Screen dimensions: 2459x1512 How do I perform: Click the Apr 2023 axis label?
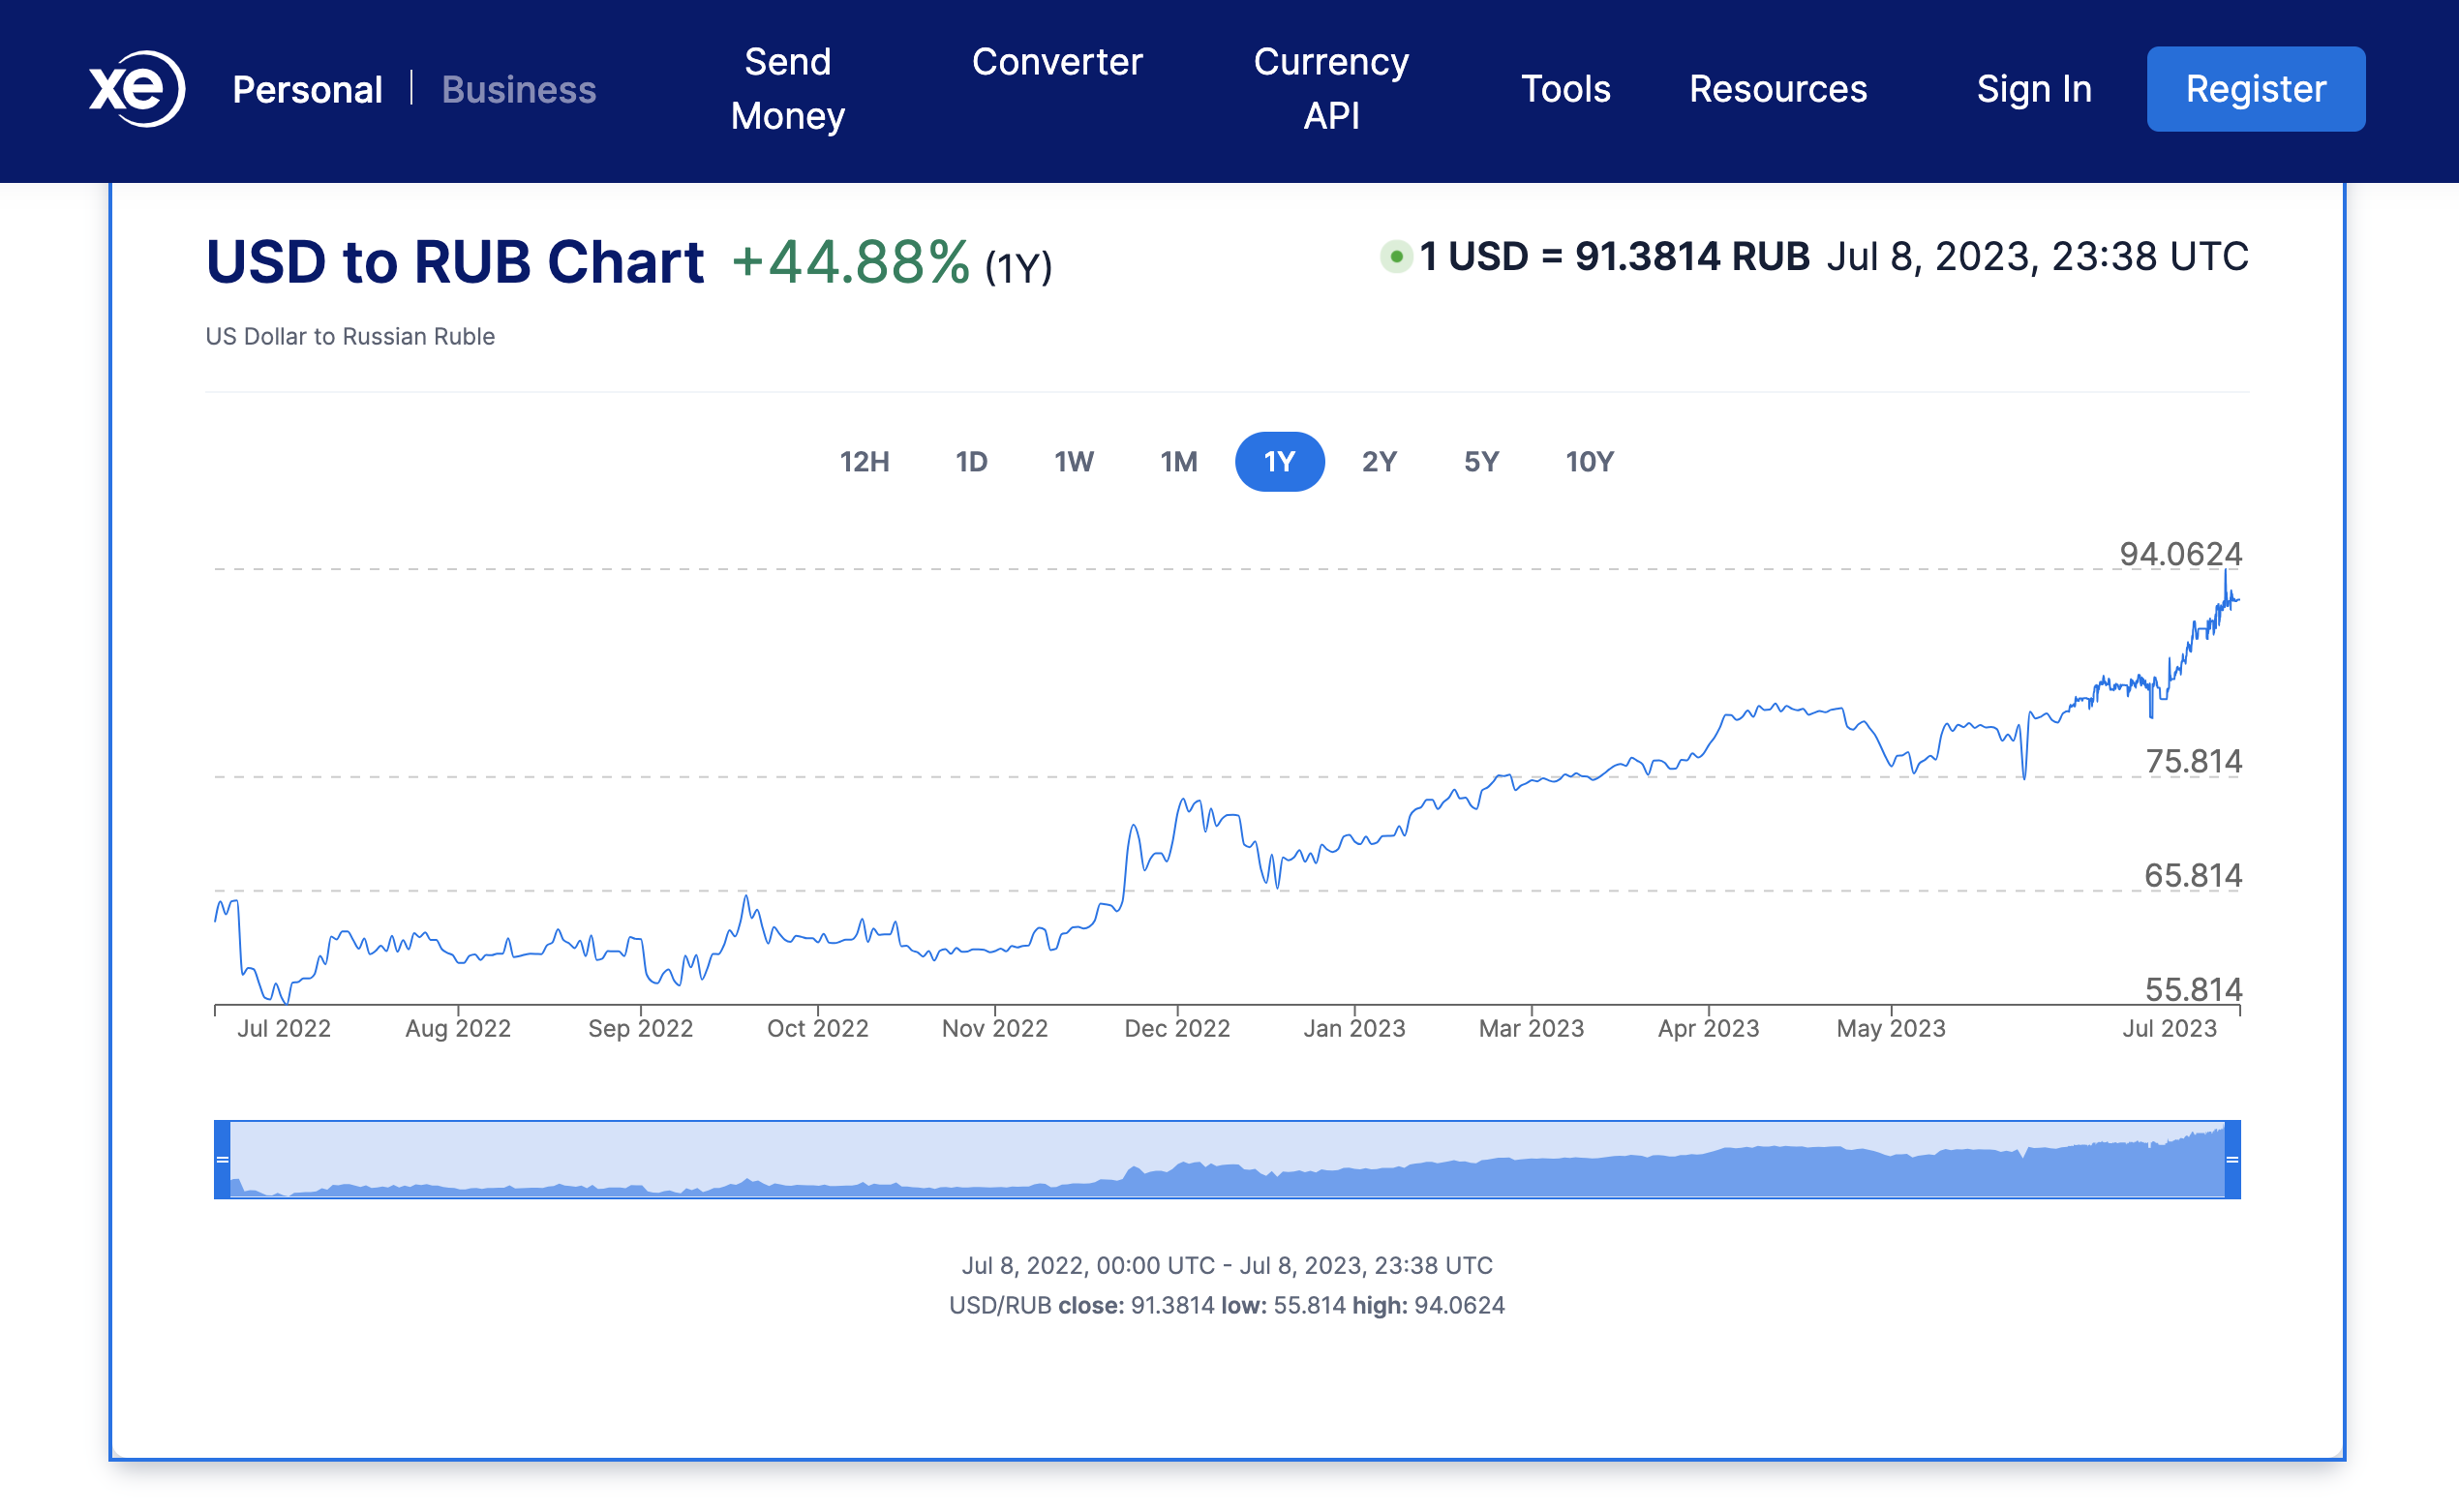click(1708, 1028)
